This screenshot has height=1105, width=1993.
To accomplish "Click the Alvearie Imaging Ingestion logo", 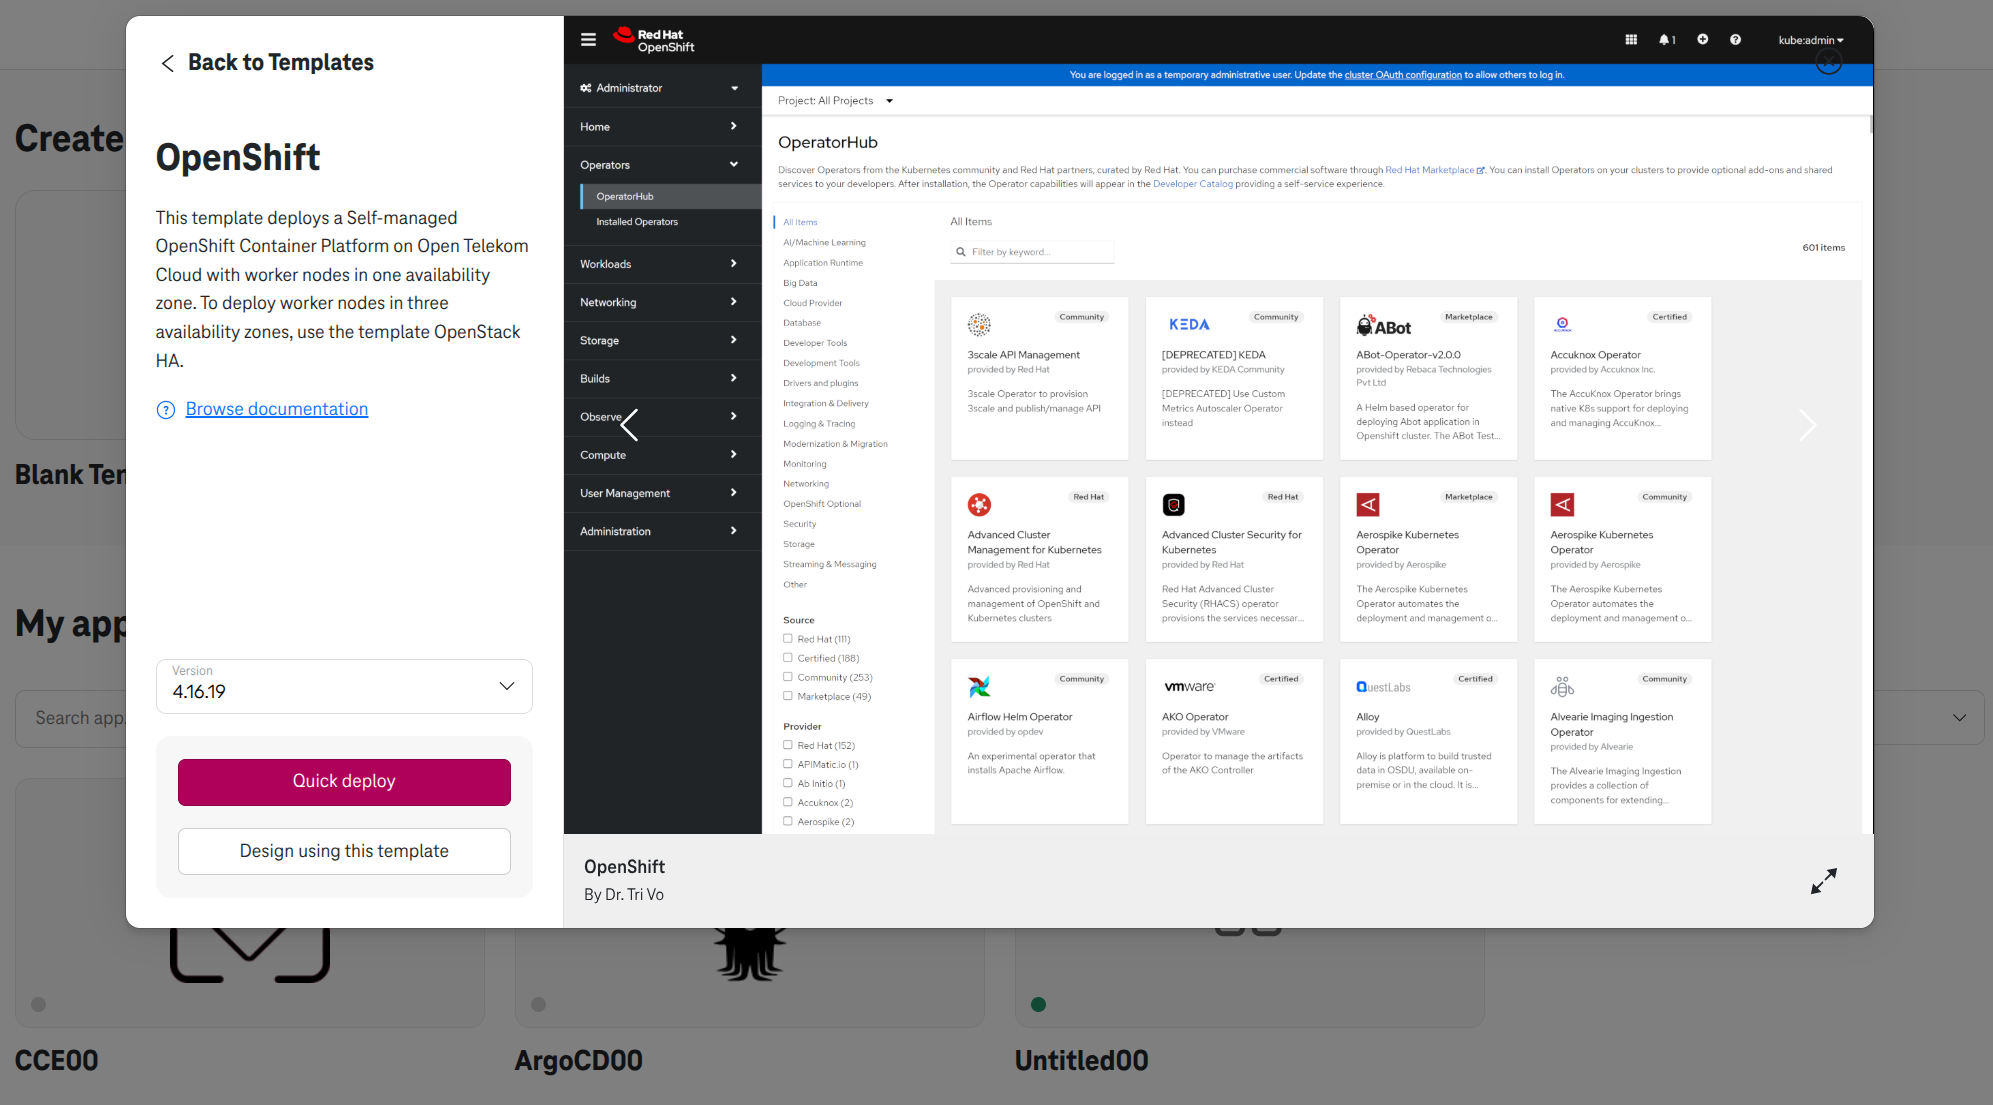I will pos(1562,687).
